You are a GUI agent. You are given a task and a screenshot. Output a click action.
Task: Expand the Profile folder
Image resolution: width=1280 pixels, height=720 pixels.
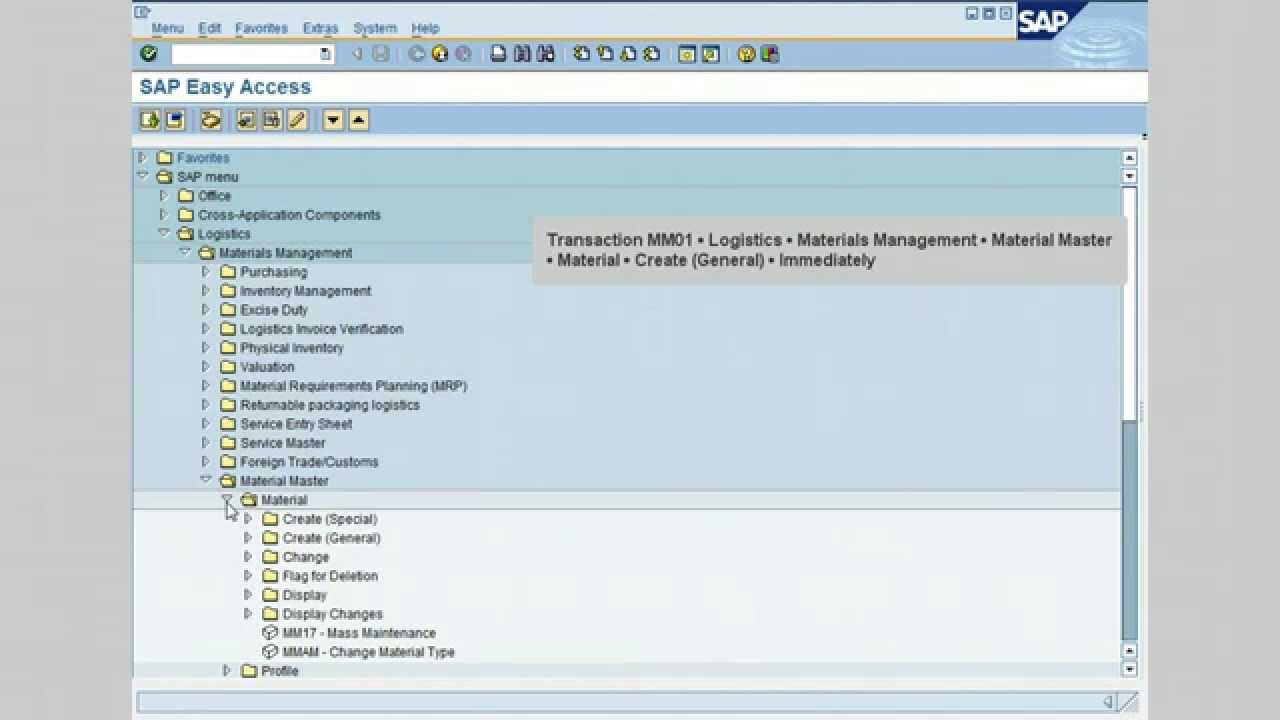click(x=227, y=671)
